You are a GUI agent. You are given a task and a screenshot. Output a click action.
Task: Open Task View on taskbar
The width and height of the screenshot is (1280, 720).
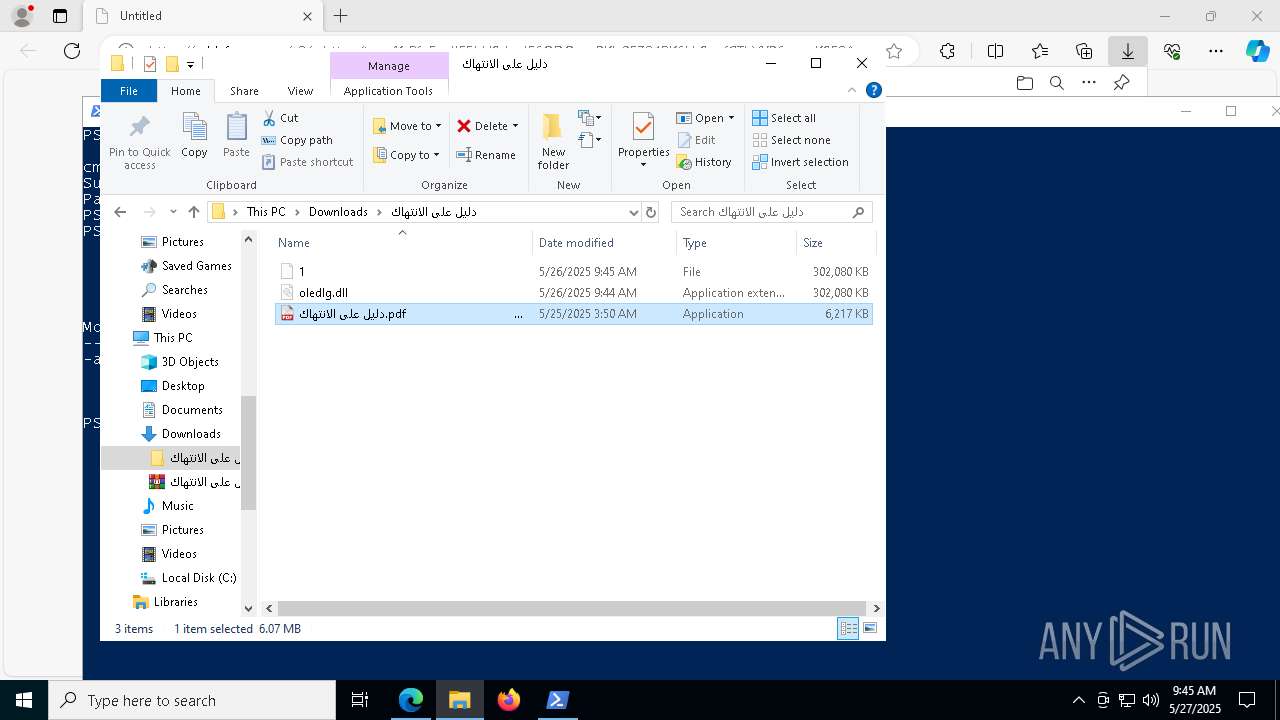pos(360,700)
